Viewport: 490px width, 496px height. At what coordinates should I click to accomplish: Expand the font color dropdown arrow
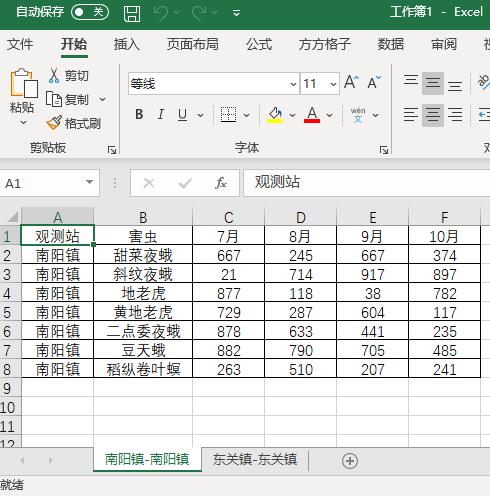click(x=329, y=115)
